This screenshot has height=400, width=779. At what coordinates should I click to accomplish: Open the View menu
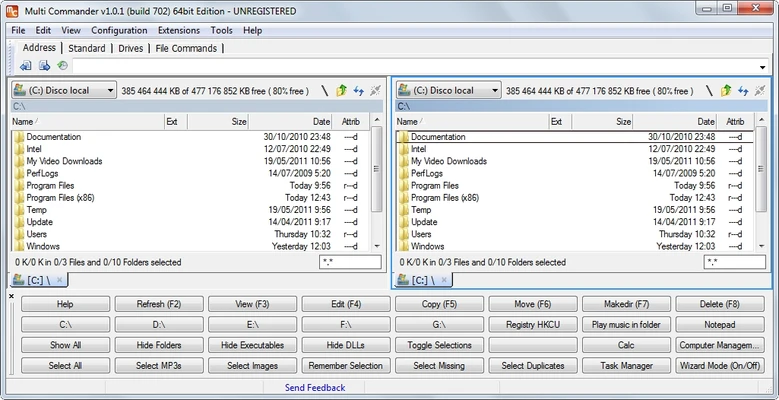[x=71, y=30]
